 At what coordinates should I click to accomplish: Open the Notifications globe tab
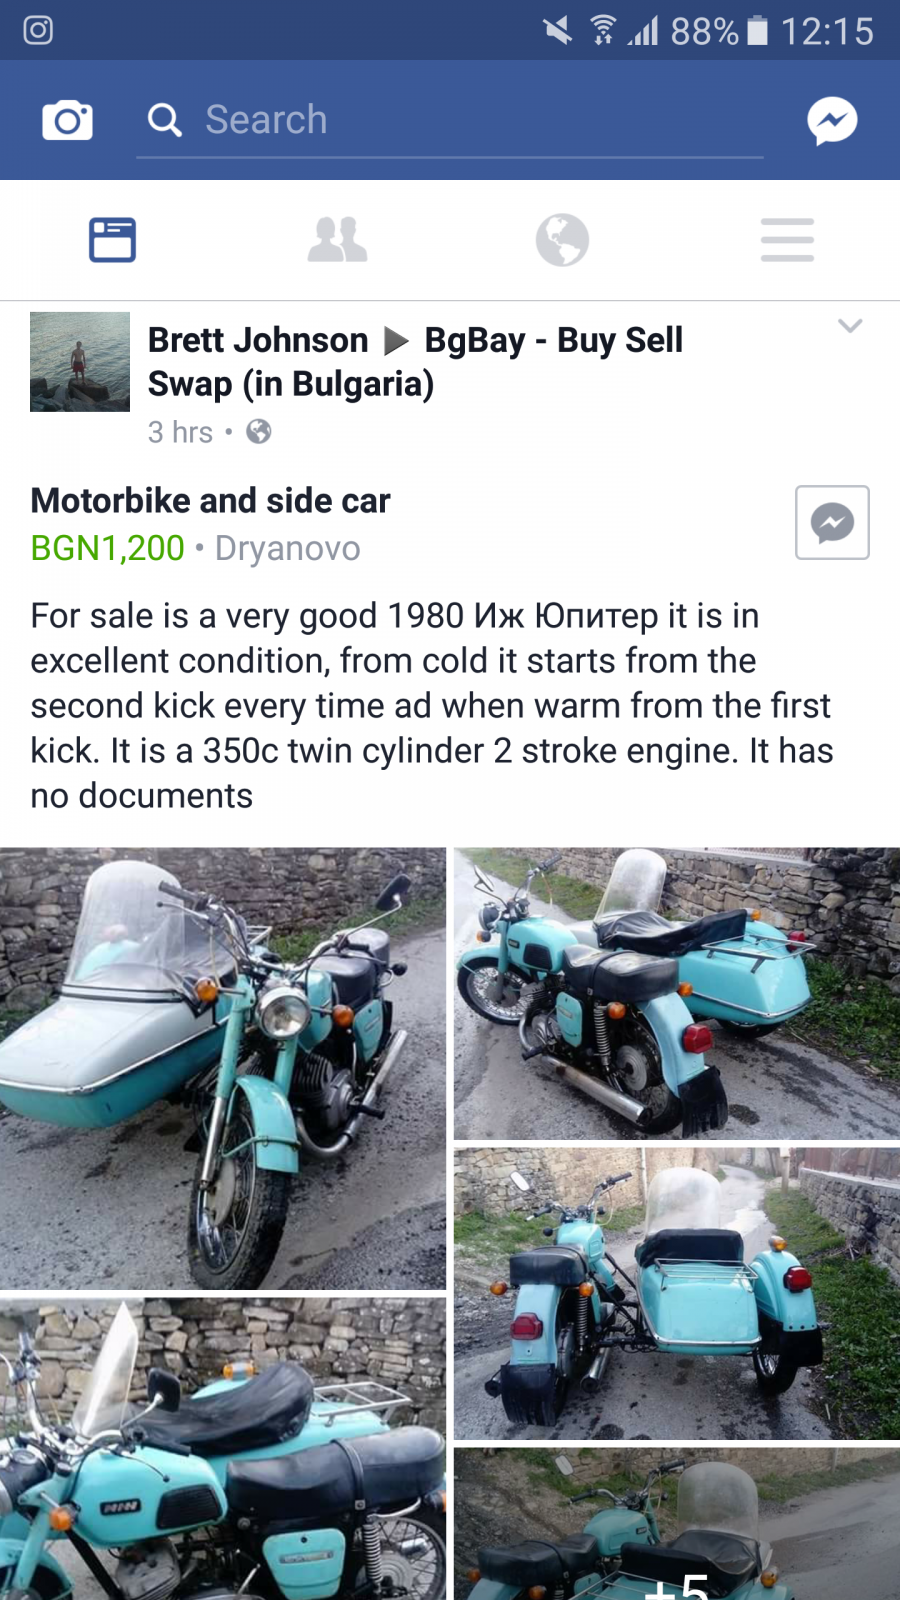(562, 240)
